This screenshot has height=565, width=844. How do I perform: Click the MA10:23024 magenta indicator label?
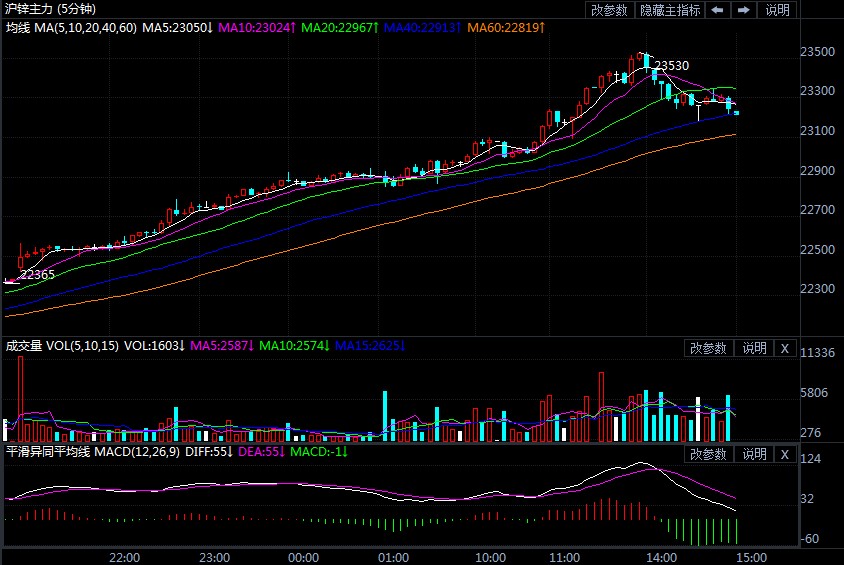tap(256, 27)
